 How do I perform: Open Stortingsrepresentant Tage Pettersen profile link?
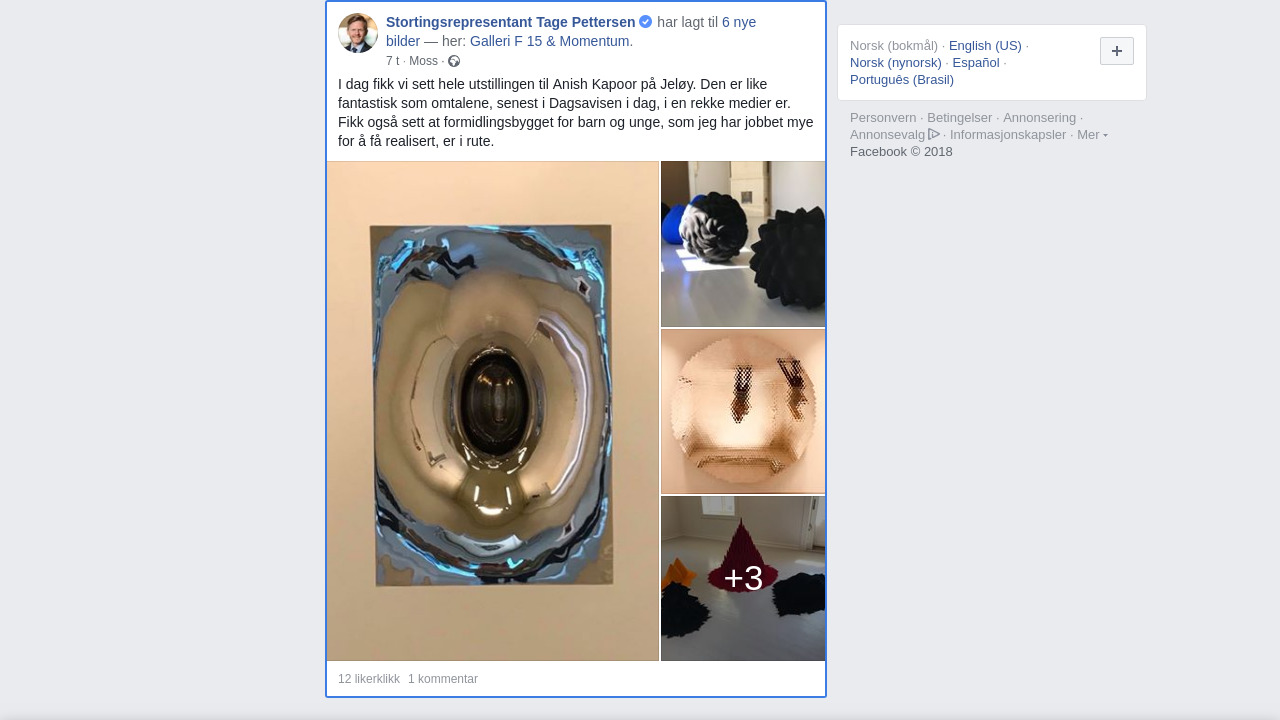(510, 22)
